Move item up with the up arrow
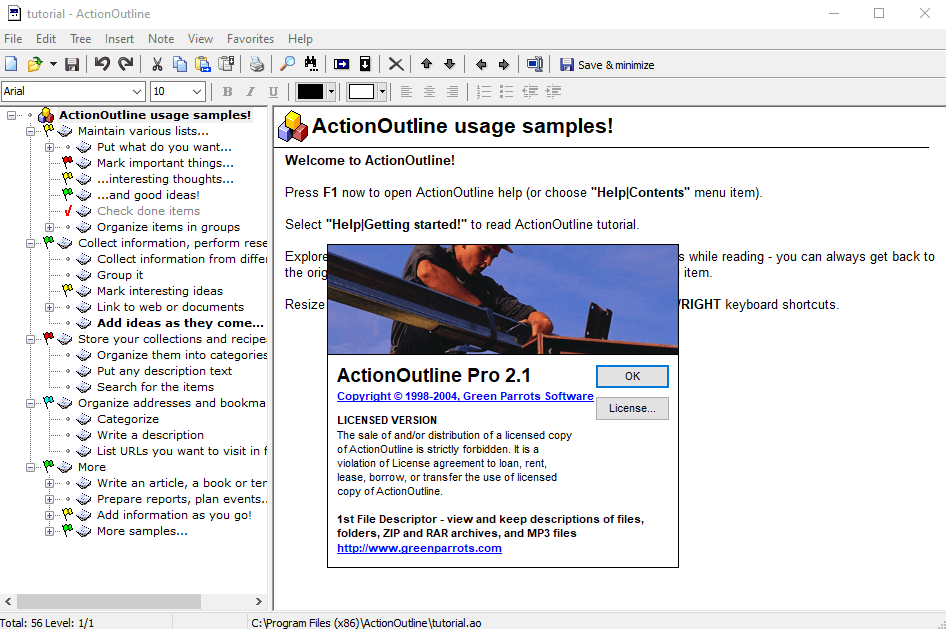The height and width of the screenshot is (629, 946). pyautogui.click(x=427, y=64)
